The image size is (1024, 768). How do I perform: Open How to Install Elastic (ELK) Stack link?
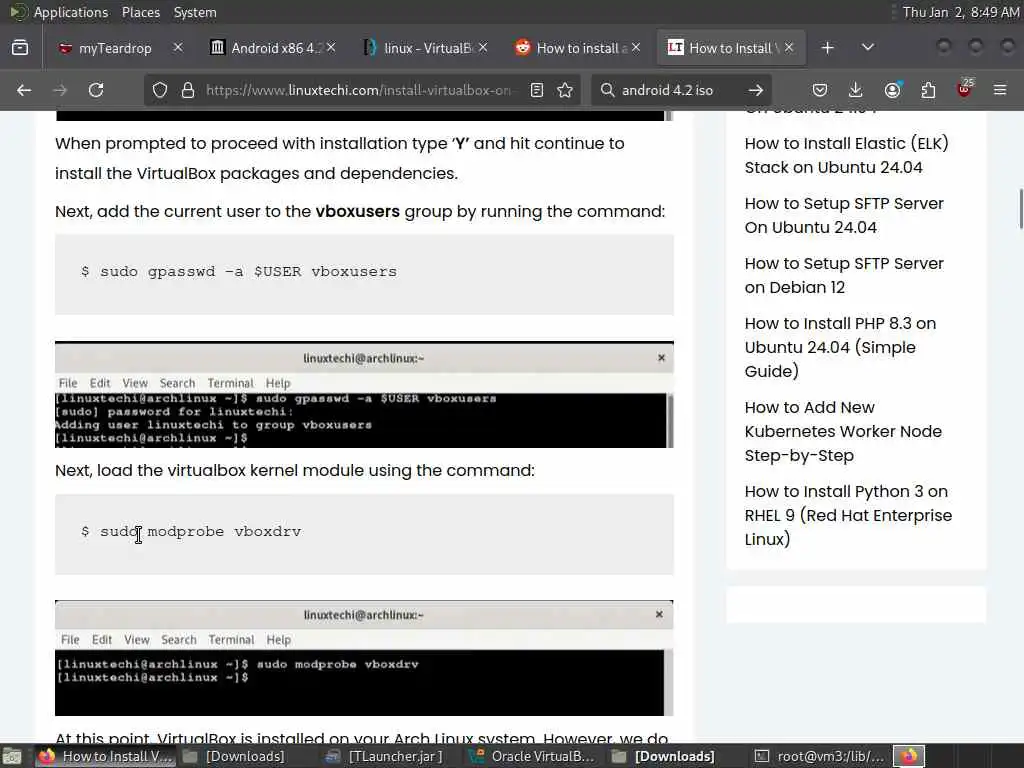[x=846, y=155]
